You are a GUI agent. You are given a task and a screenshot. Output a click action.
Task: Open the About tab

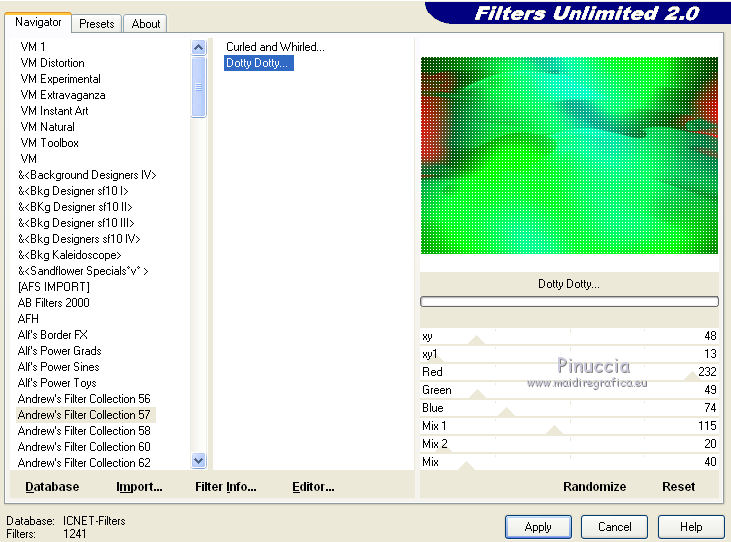pyautogui.click(x=145, y=23)
